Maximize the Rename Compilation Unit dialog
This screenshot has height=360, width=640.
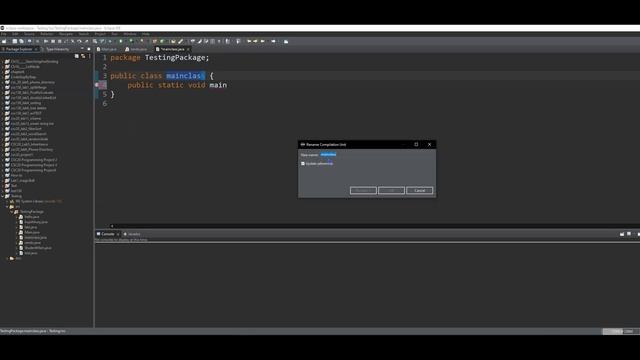click(x=416, y=144)
